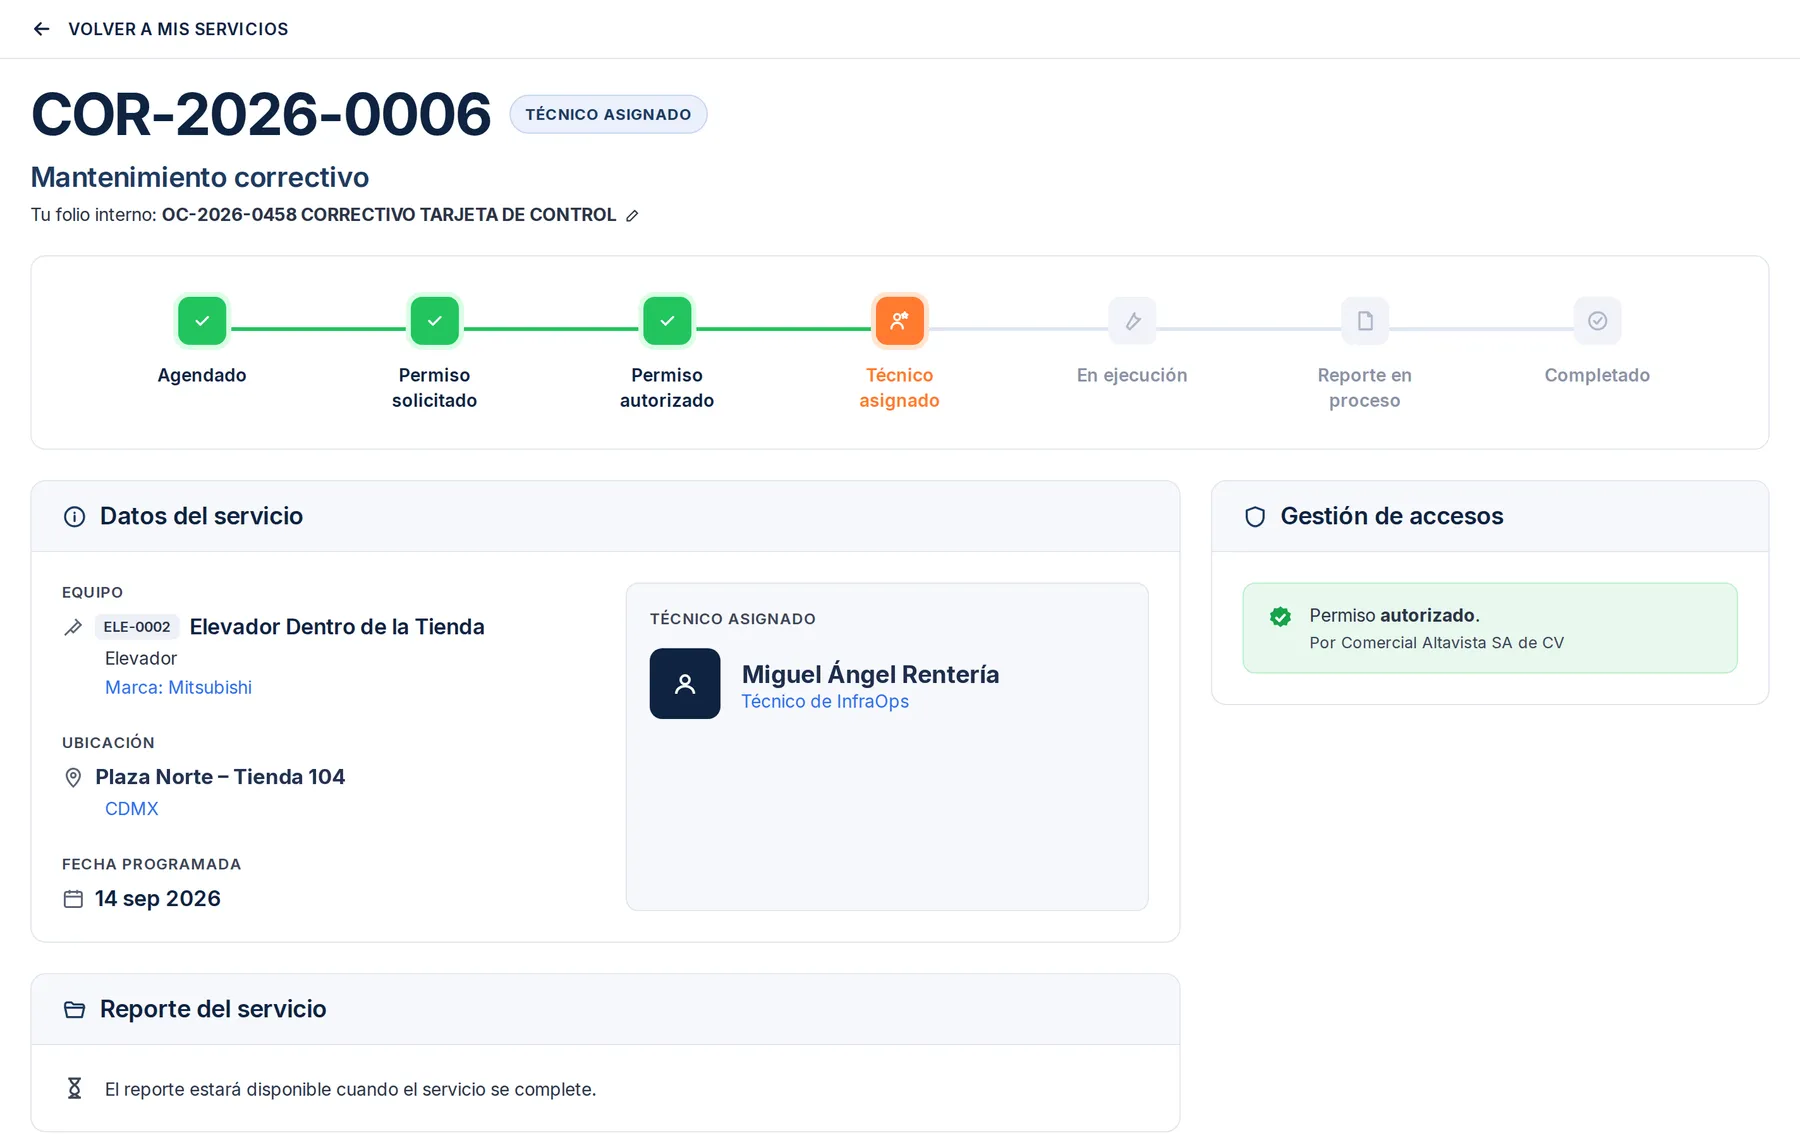Viewport: 1800px width, 1141px height.
Task: Click Plaza Norte – Tienda 104 text
Action: tap(220, 777)
